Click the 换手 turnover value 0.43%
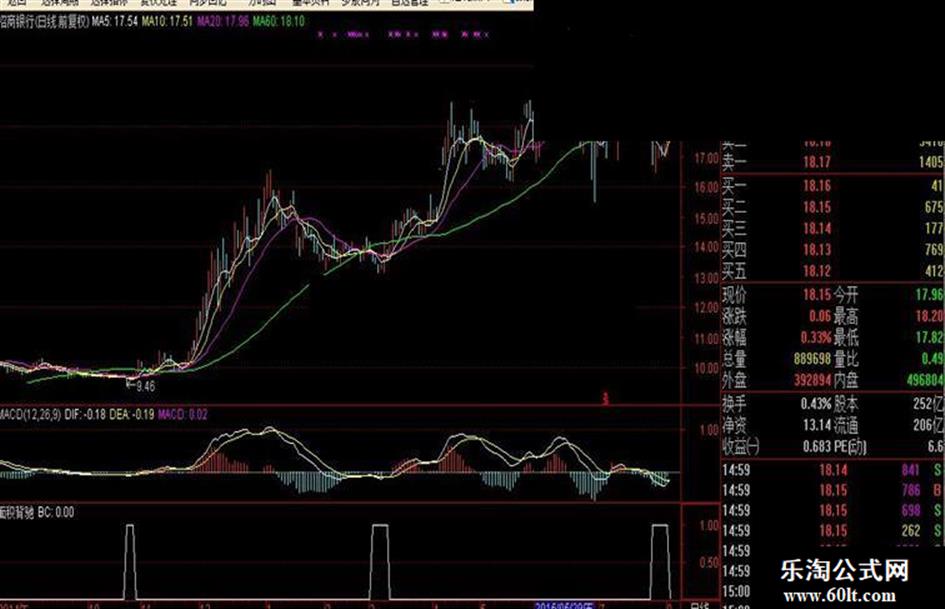This screenshot has height=609, width=945. click(x=816, y=404)
